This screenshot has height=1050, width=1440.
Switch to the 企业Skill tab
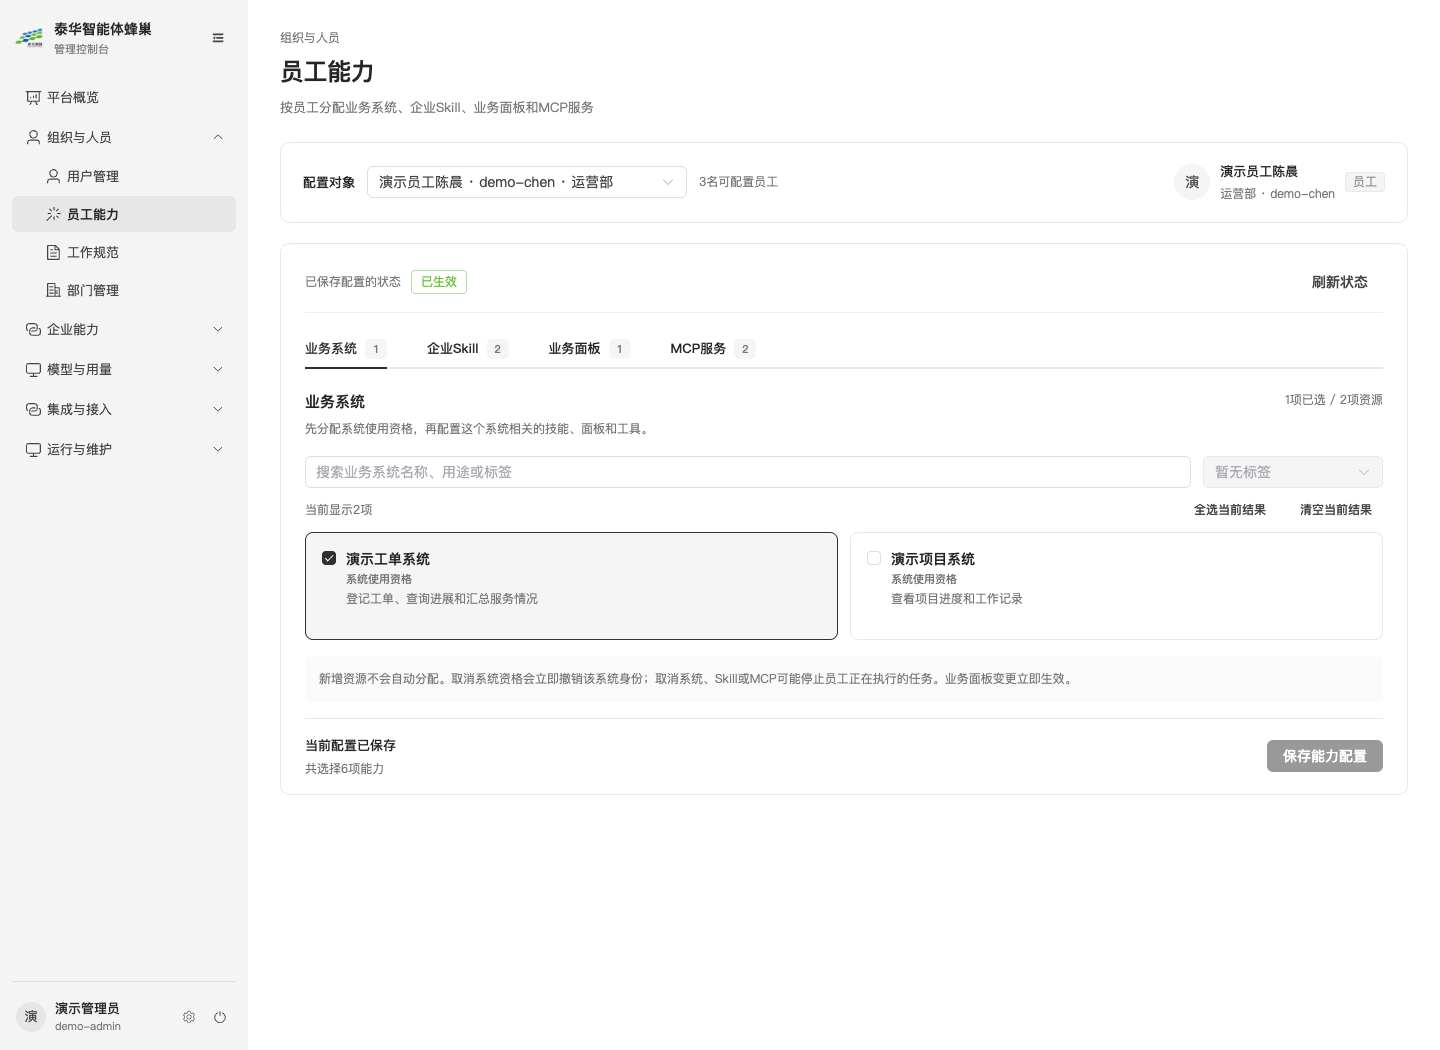point(468,349)
